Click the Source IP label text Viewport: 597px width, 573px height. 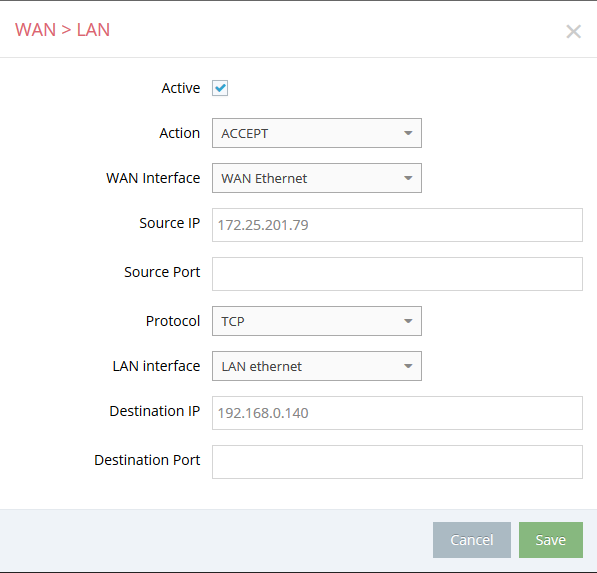point(169,223)
